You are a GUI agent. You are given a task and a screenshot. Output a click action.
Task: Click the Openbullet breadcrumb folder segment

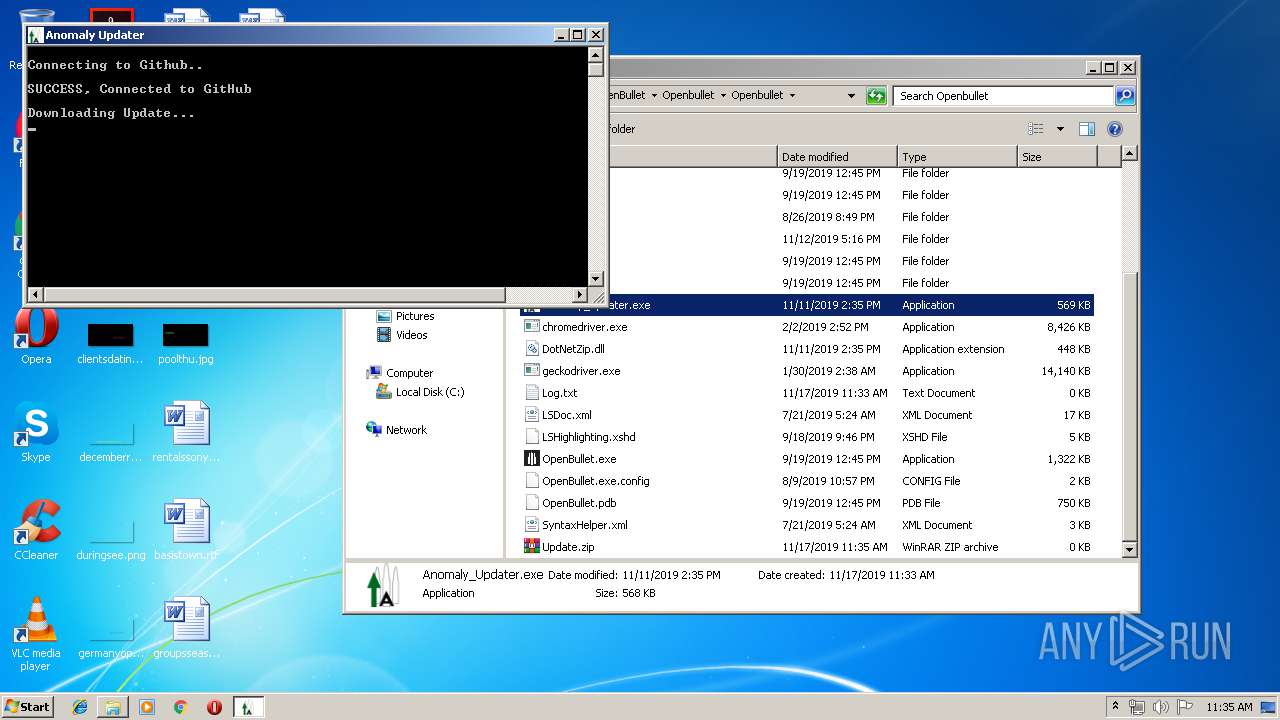click(756, 96)
